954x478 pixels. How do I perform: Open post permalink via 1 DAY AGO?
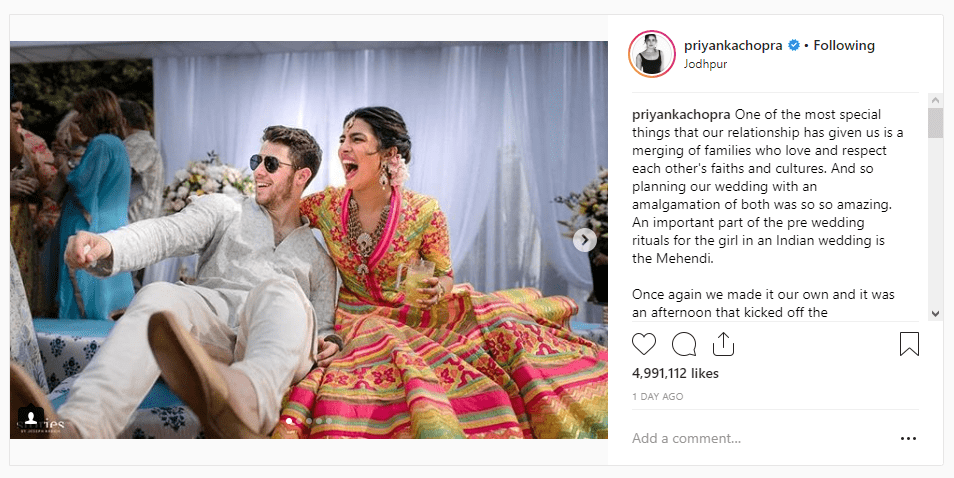point(658,397)
